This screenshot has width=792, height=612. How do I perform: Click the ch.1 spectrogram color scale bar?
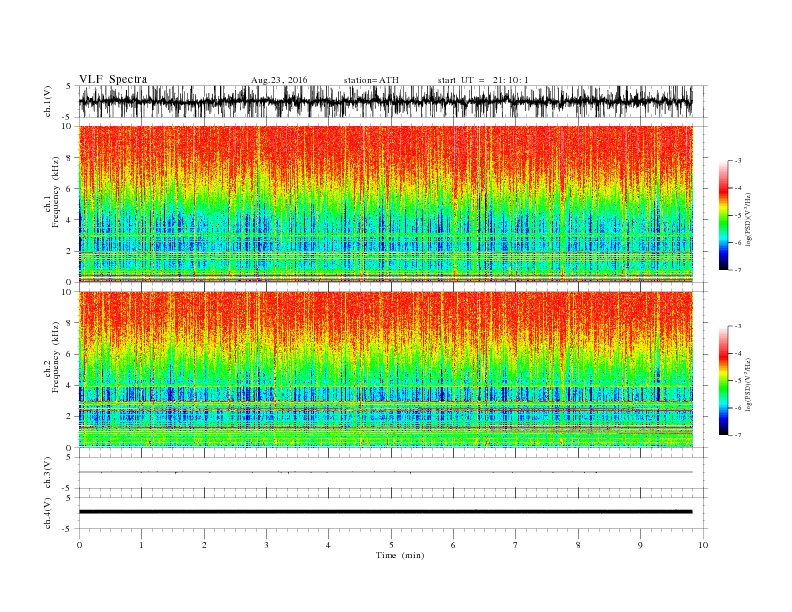[723, 215]
